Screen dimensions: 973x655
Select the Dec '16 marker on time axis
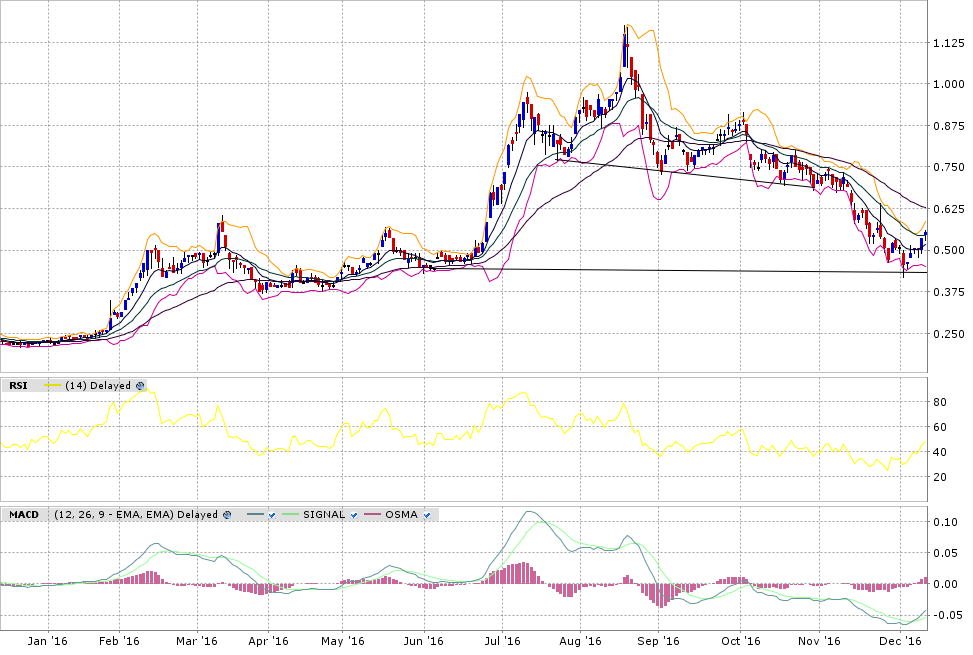tap(906, 641)
